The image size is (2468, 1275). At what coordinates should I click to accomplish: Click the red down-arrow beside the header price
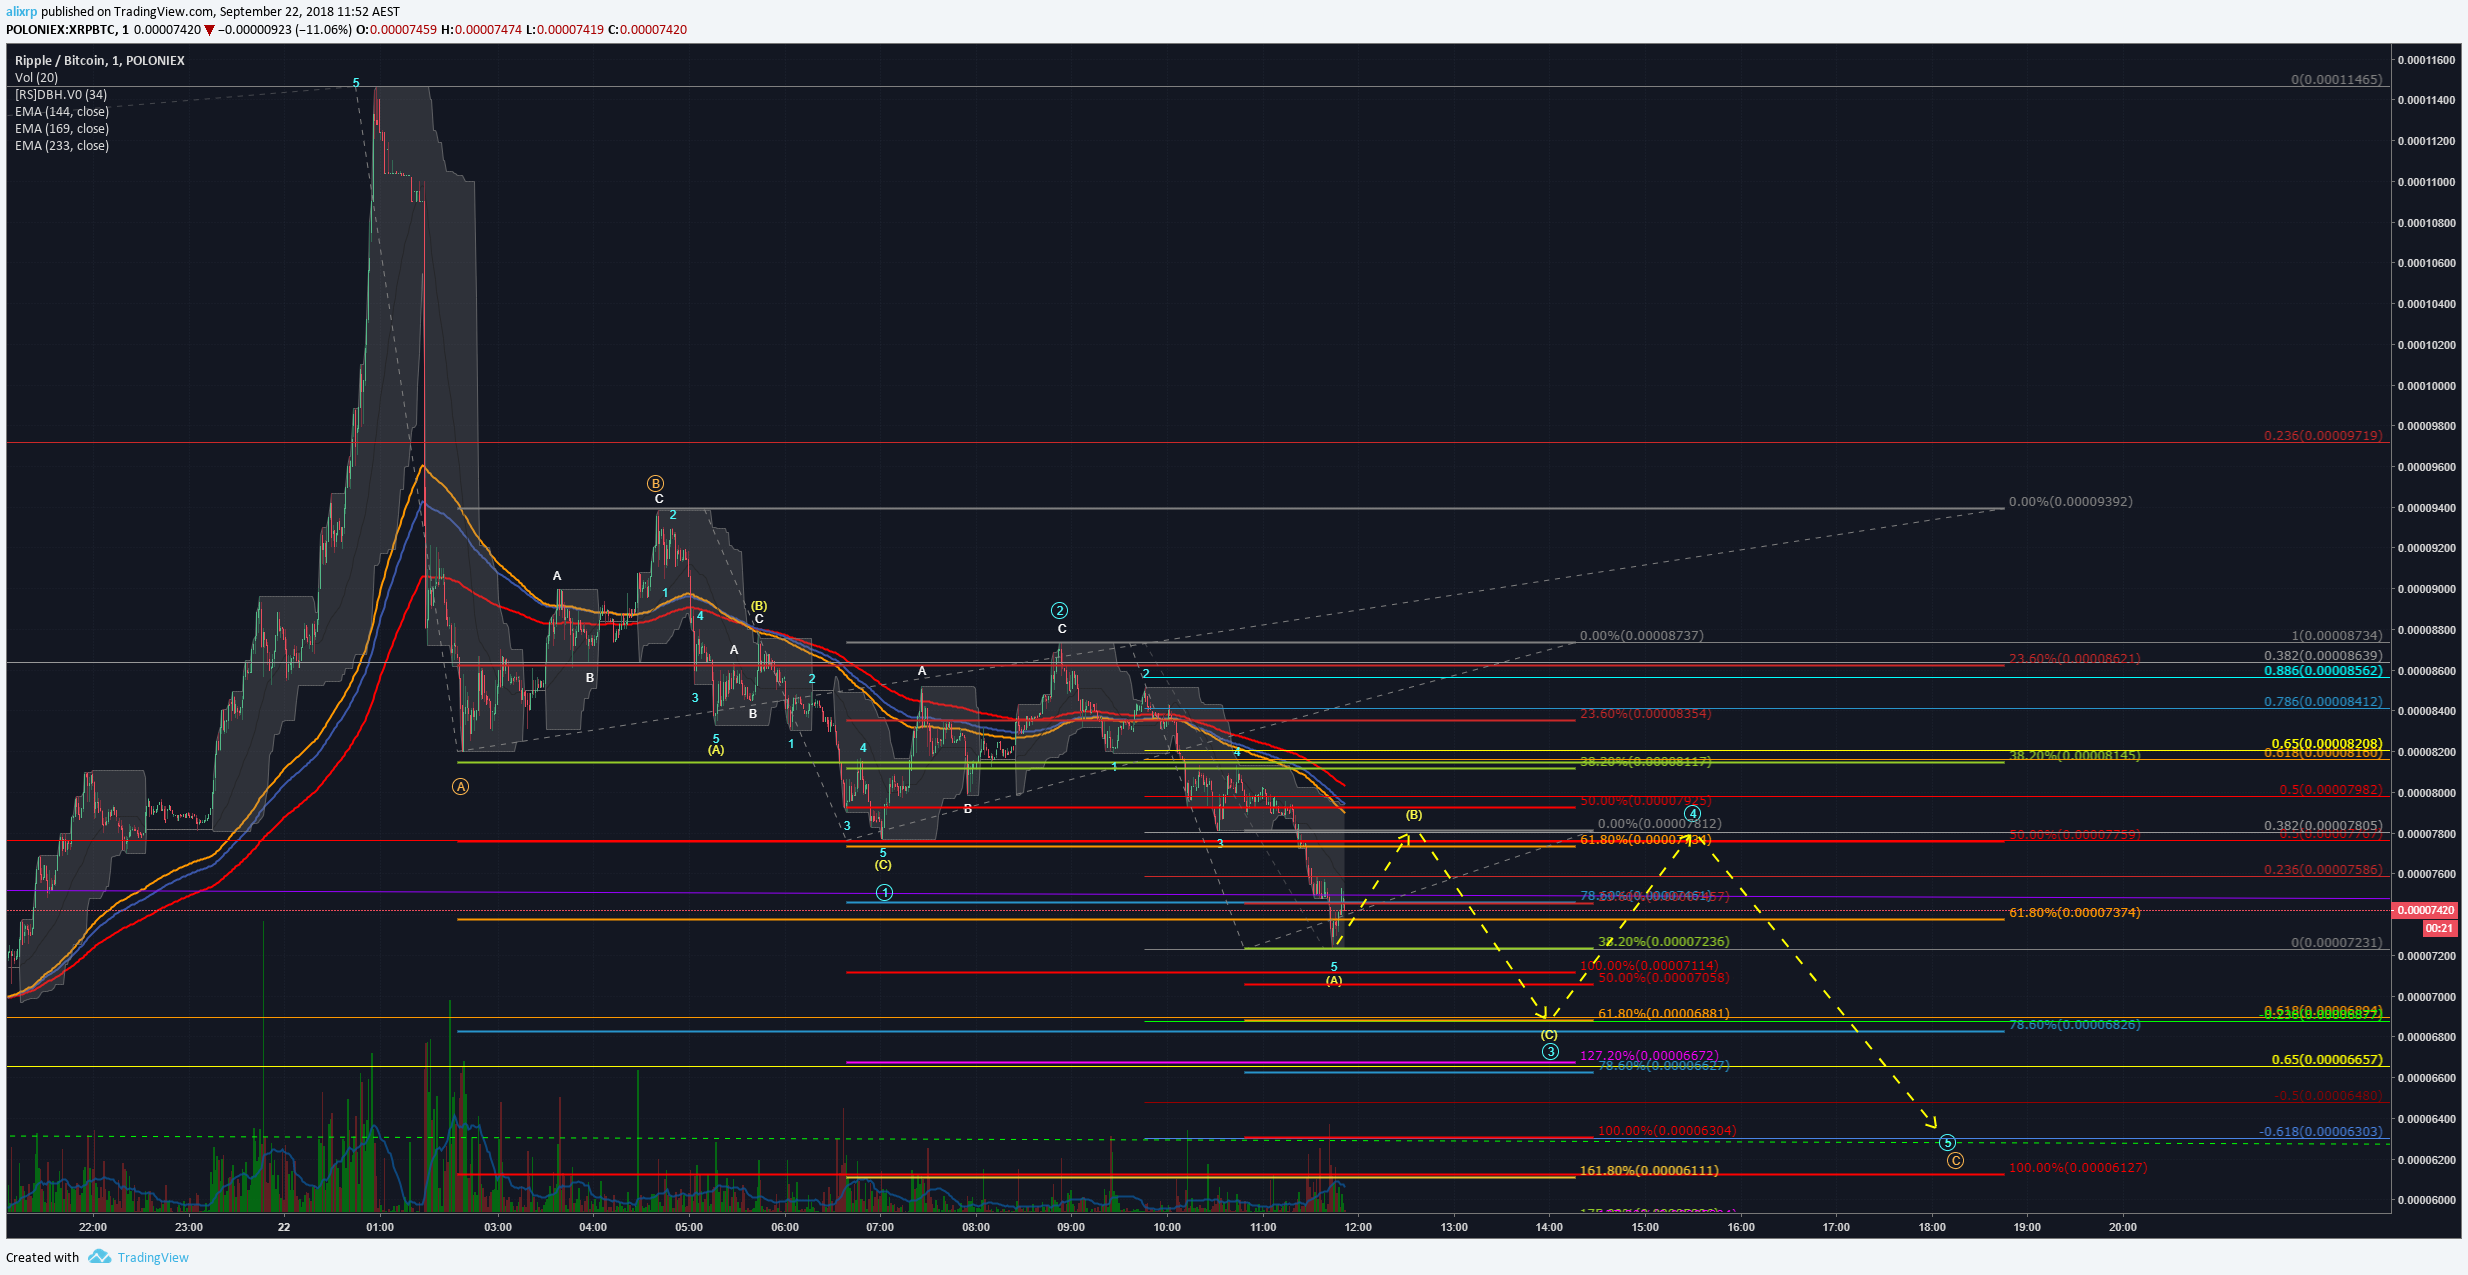pos(209,30)
